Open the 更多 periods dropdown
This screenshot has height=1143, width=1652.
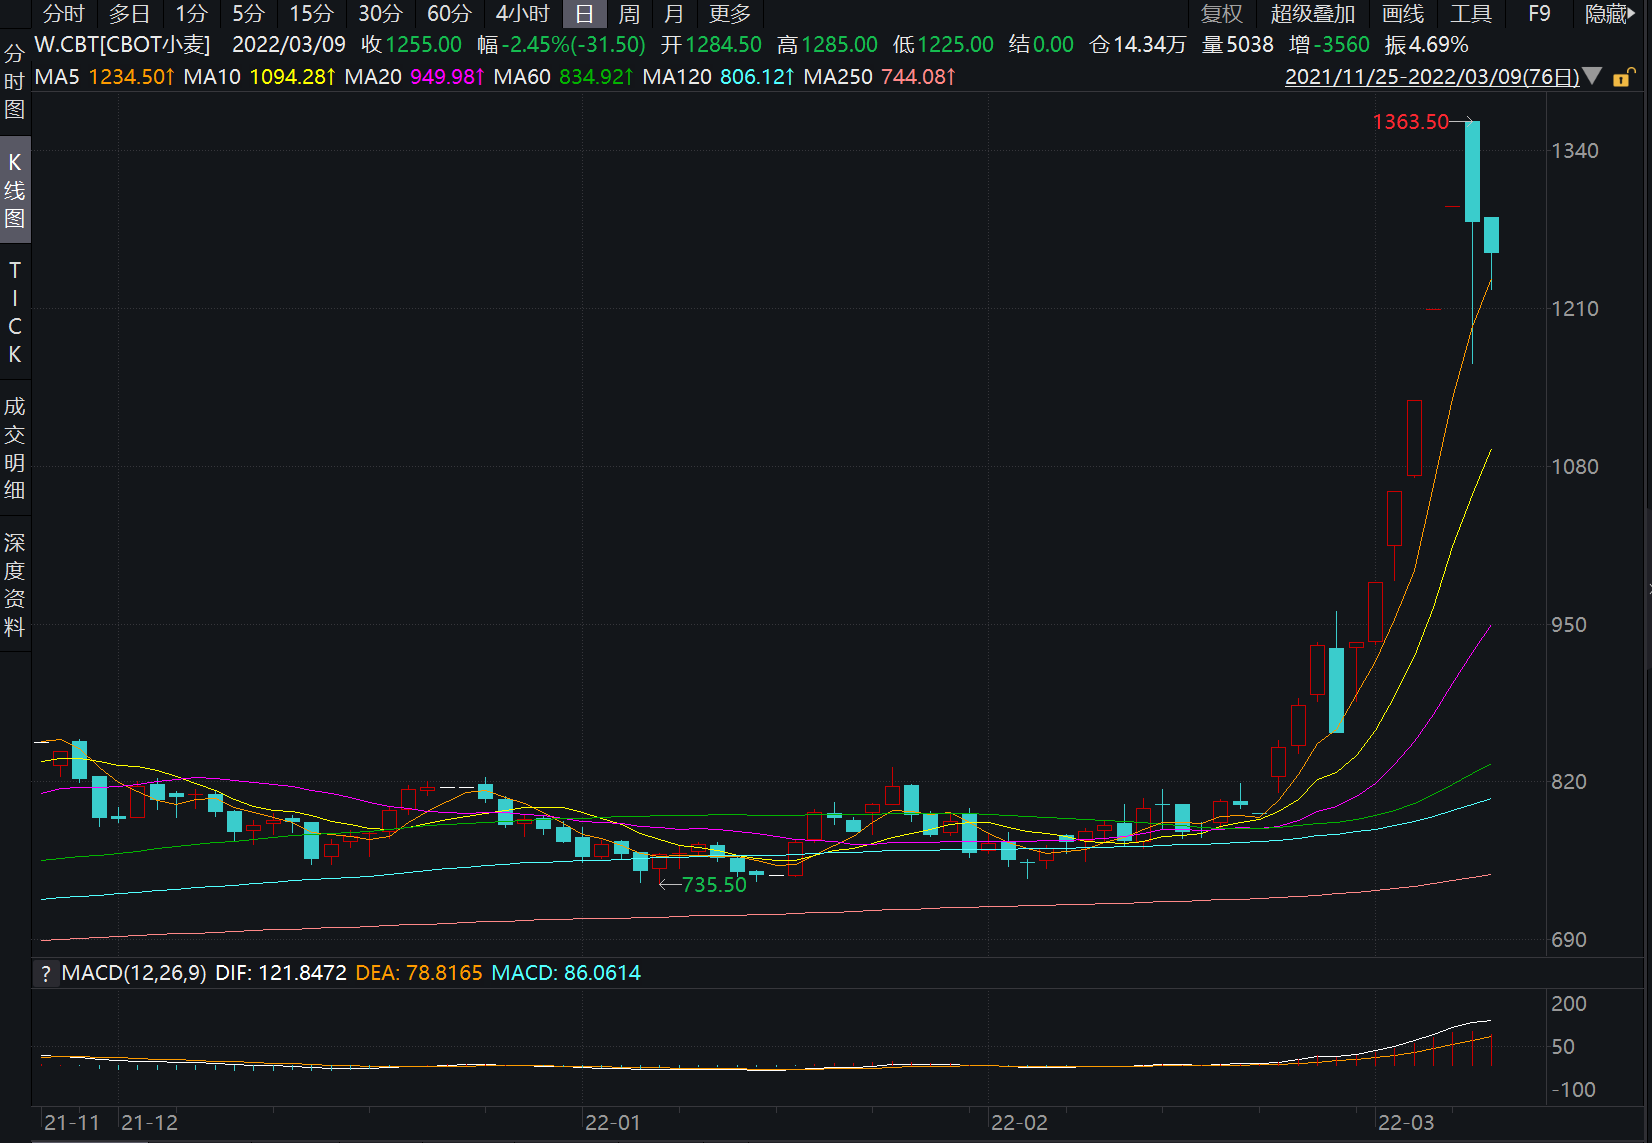pos(729,14)
